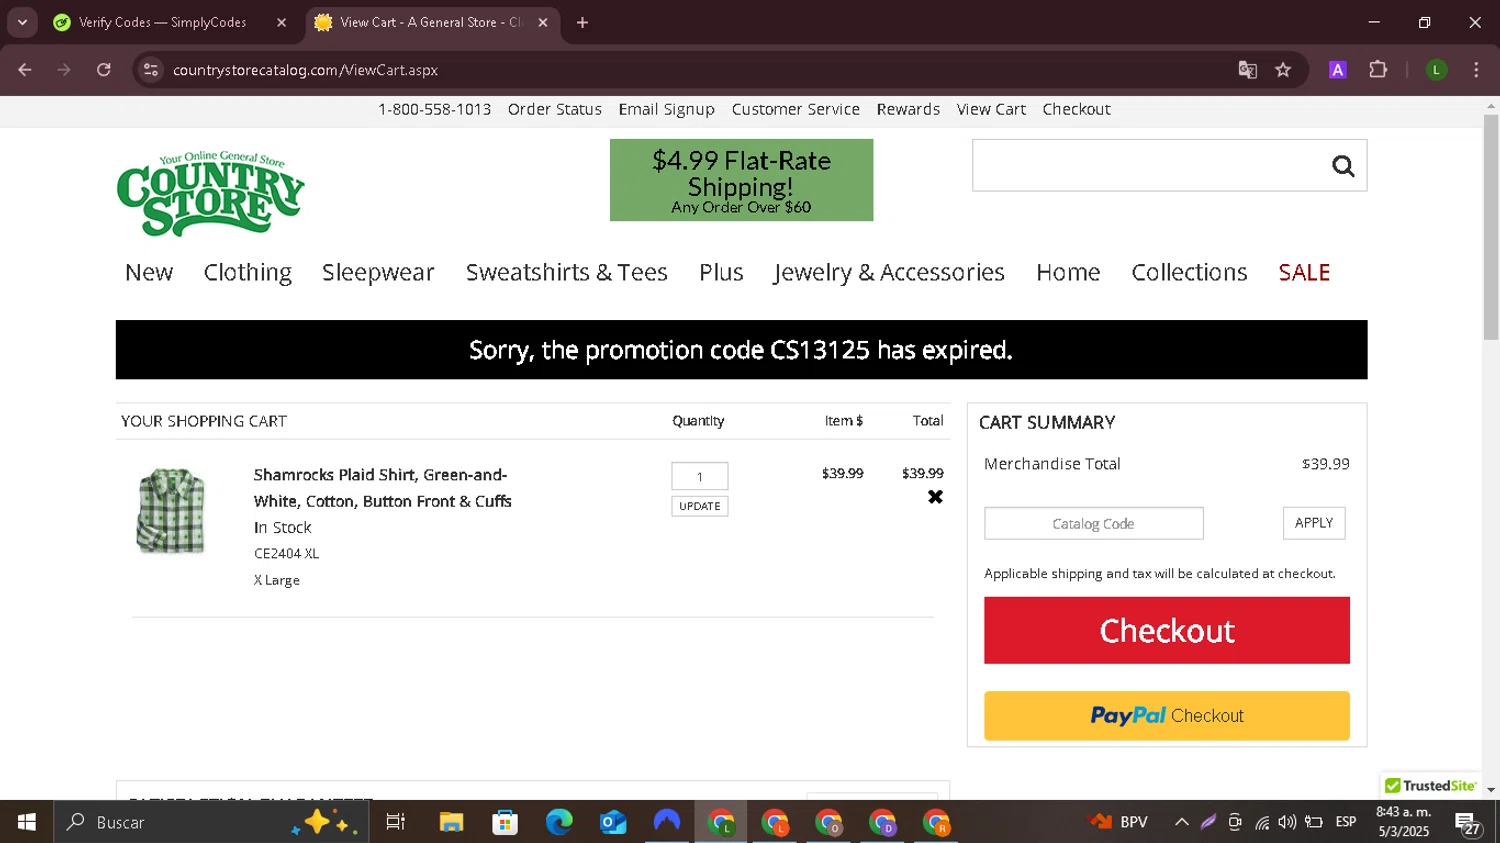This screenshot has height=843, width=1500.
Task: Click the PayPal Checkout button
Action: 1167,716
